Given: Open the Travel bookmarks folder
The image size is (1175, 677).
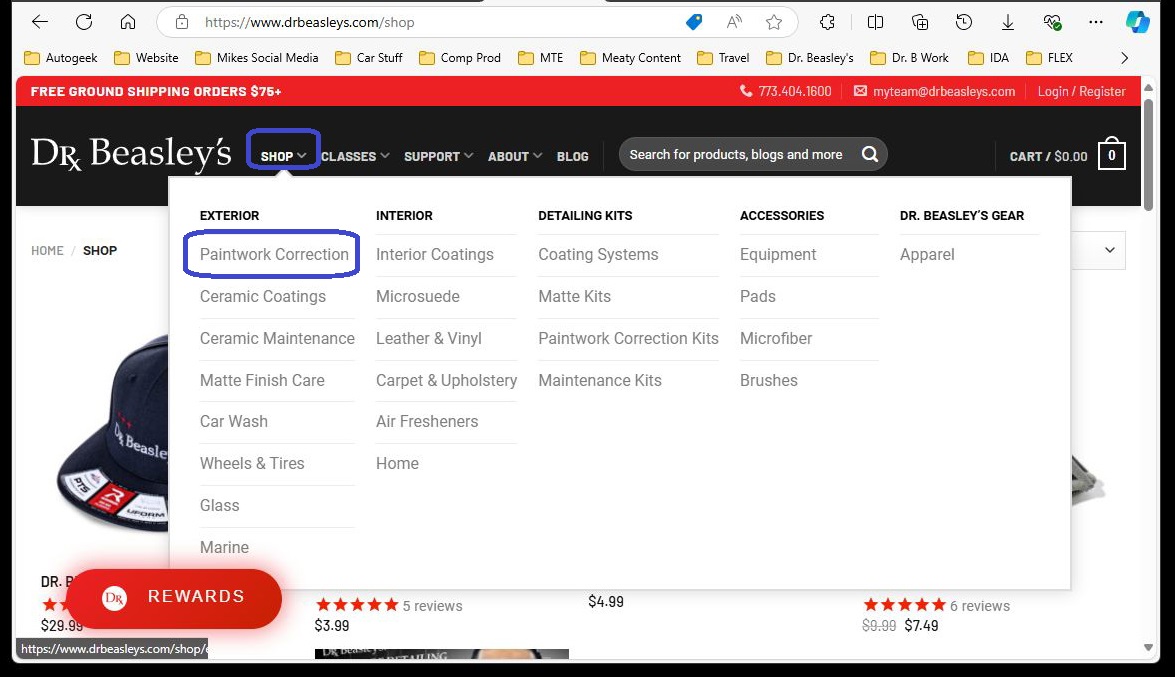Looking at the screenshot, I should (723, 58).
